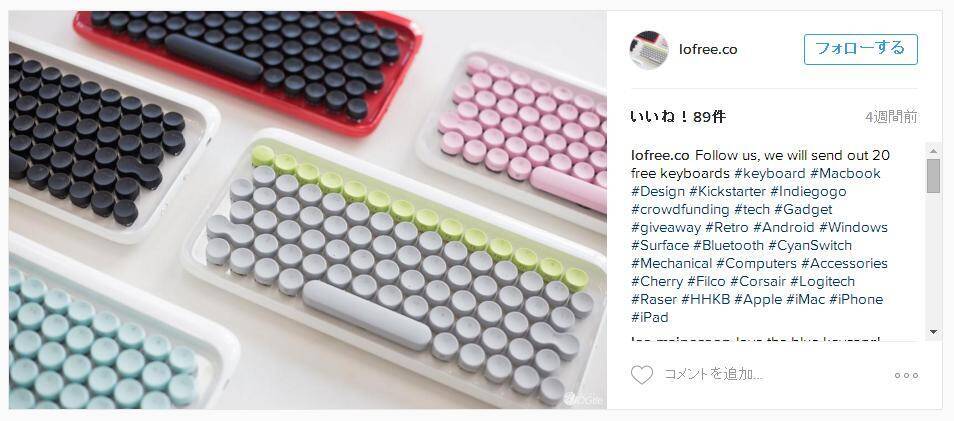This screenshot has height=421, width=954.
Task: Click the lofree.co profile avatar
Action: click(x=649, y=50)
